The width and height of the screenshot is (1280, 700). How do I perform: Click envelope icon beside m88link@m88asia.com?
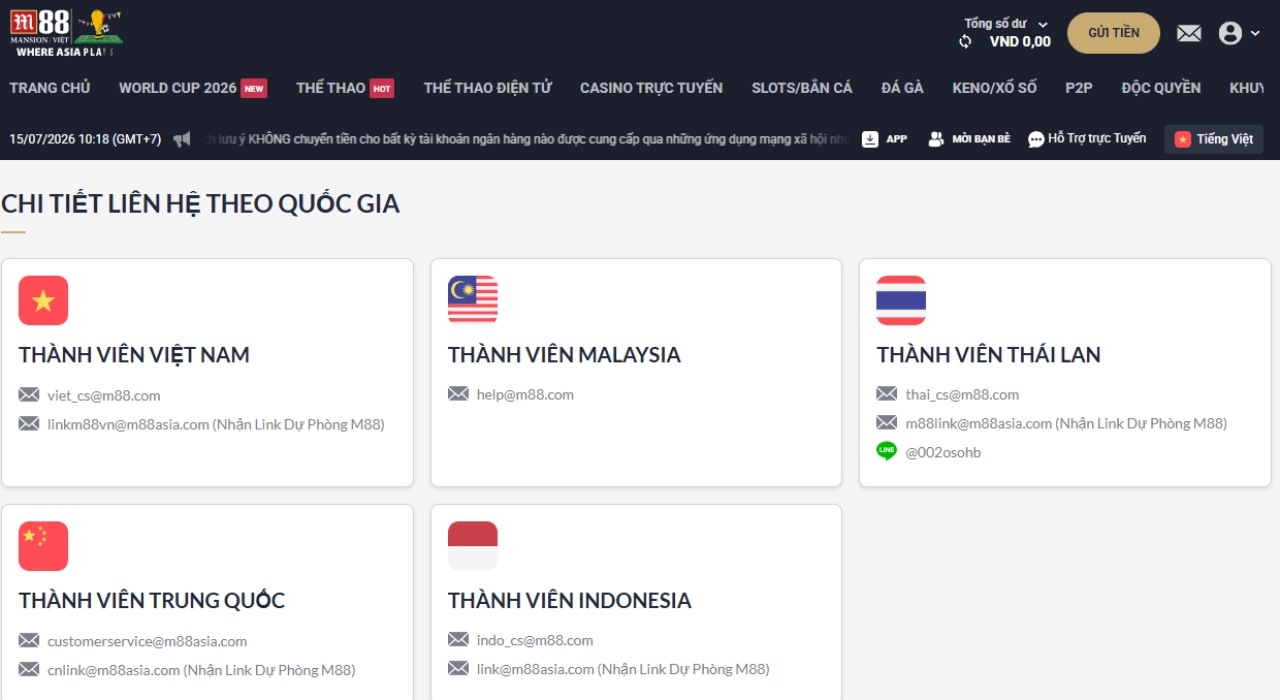point(887,422)
